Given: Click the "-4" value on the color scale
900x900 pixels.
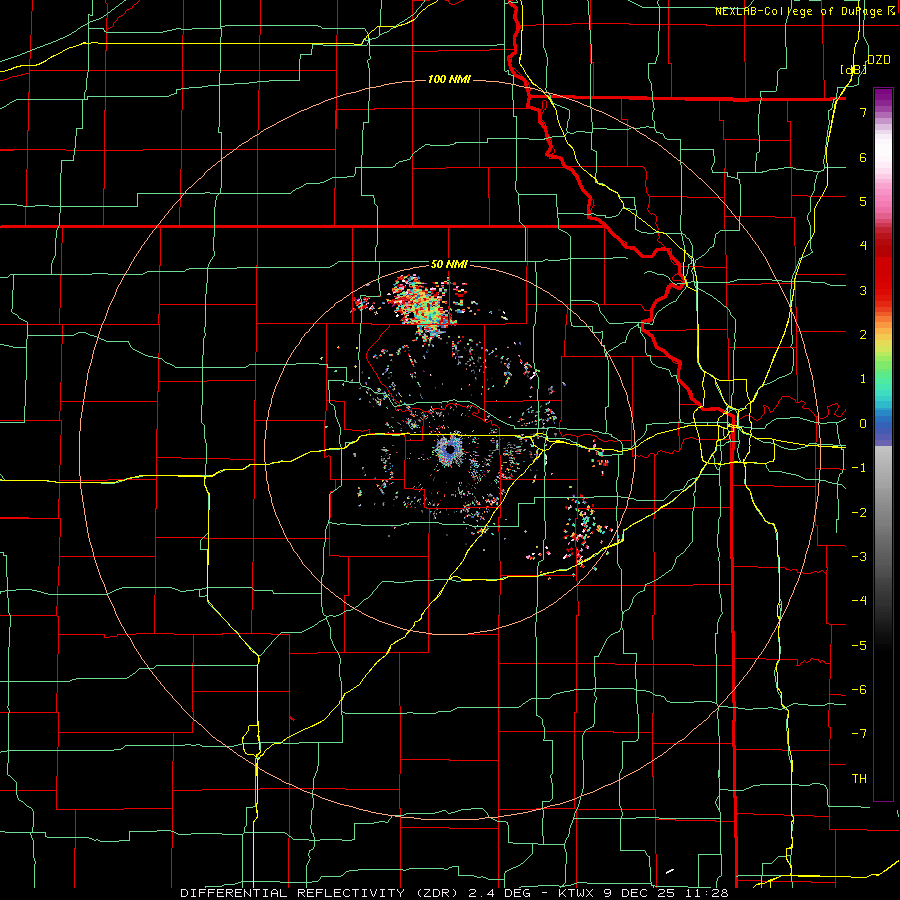Looking at the screenshot, I should coord(859,601).
